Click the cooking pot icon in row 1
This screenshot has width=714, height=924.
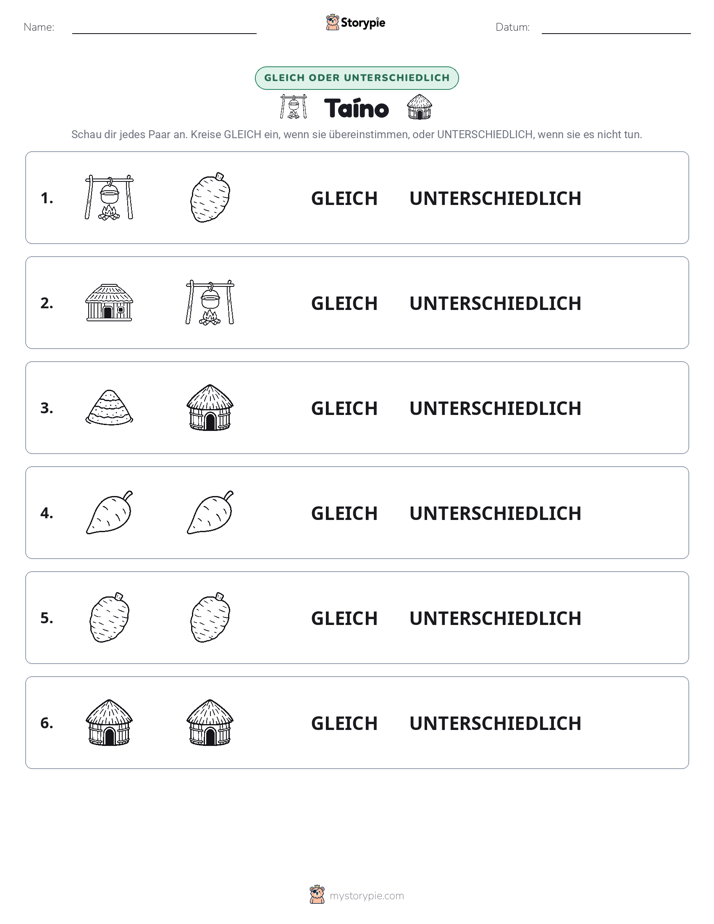click(x=109, y=197)
